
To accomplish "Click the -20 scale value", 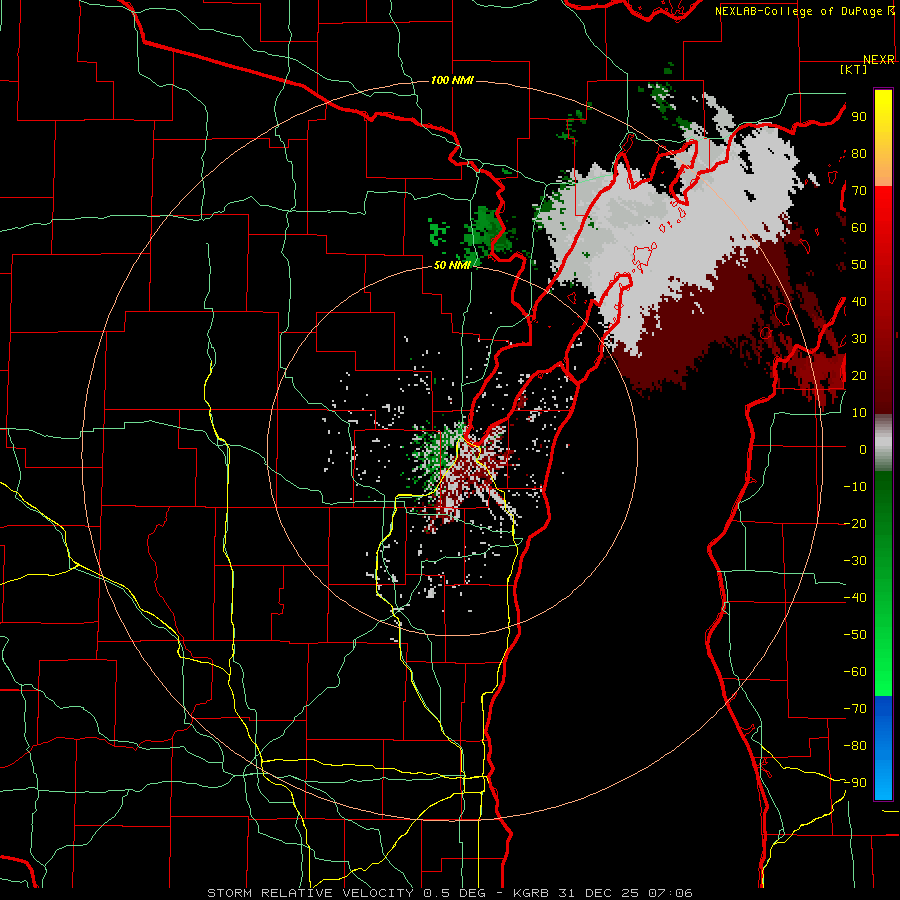I will click(x=855, y=523).
